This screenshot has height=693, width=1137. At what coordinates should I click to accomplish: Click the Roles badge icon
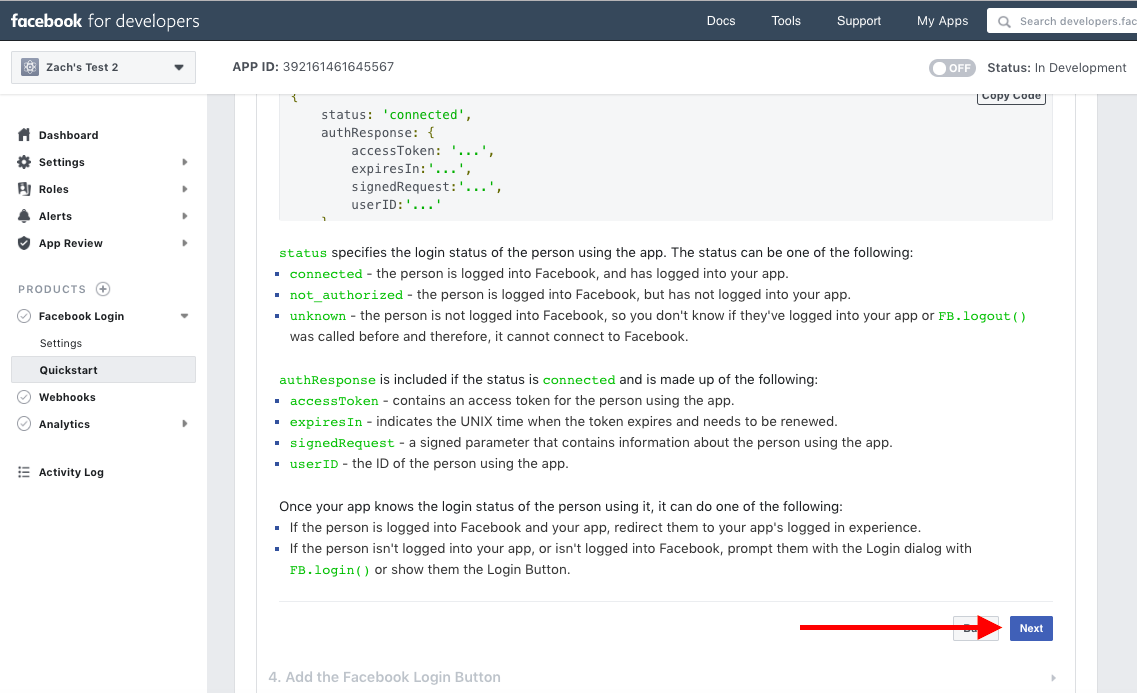(x=24, y=188)
